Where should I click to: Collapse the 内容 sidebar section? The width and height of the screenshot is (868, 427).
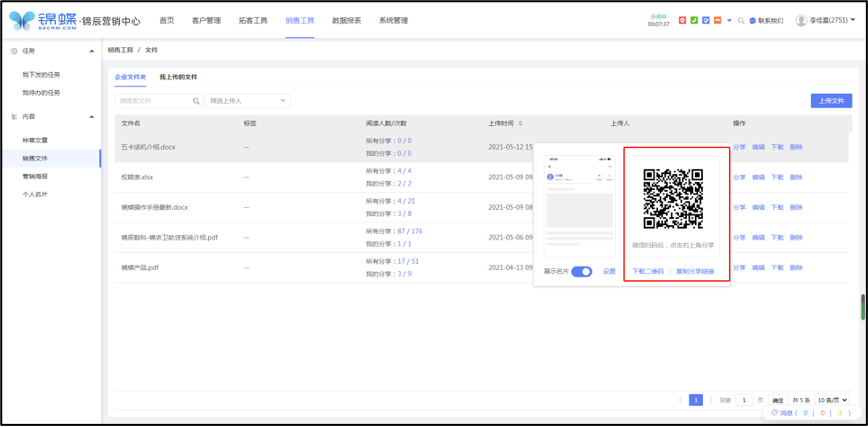coord(91,117)
